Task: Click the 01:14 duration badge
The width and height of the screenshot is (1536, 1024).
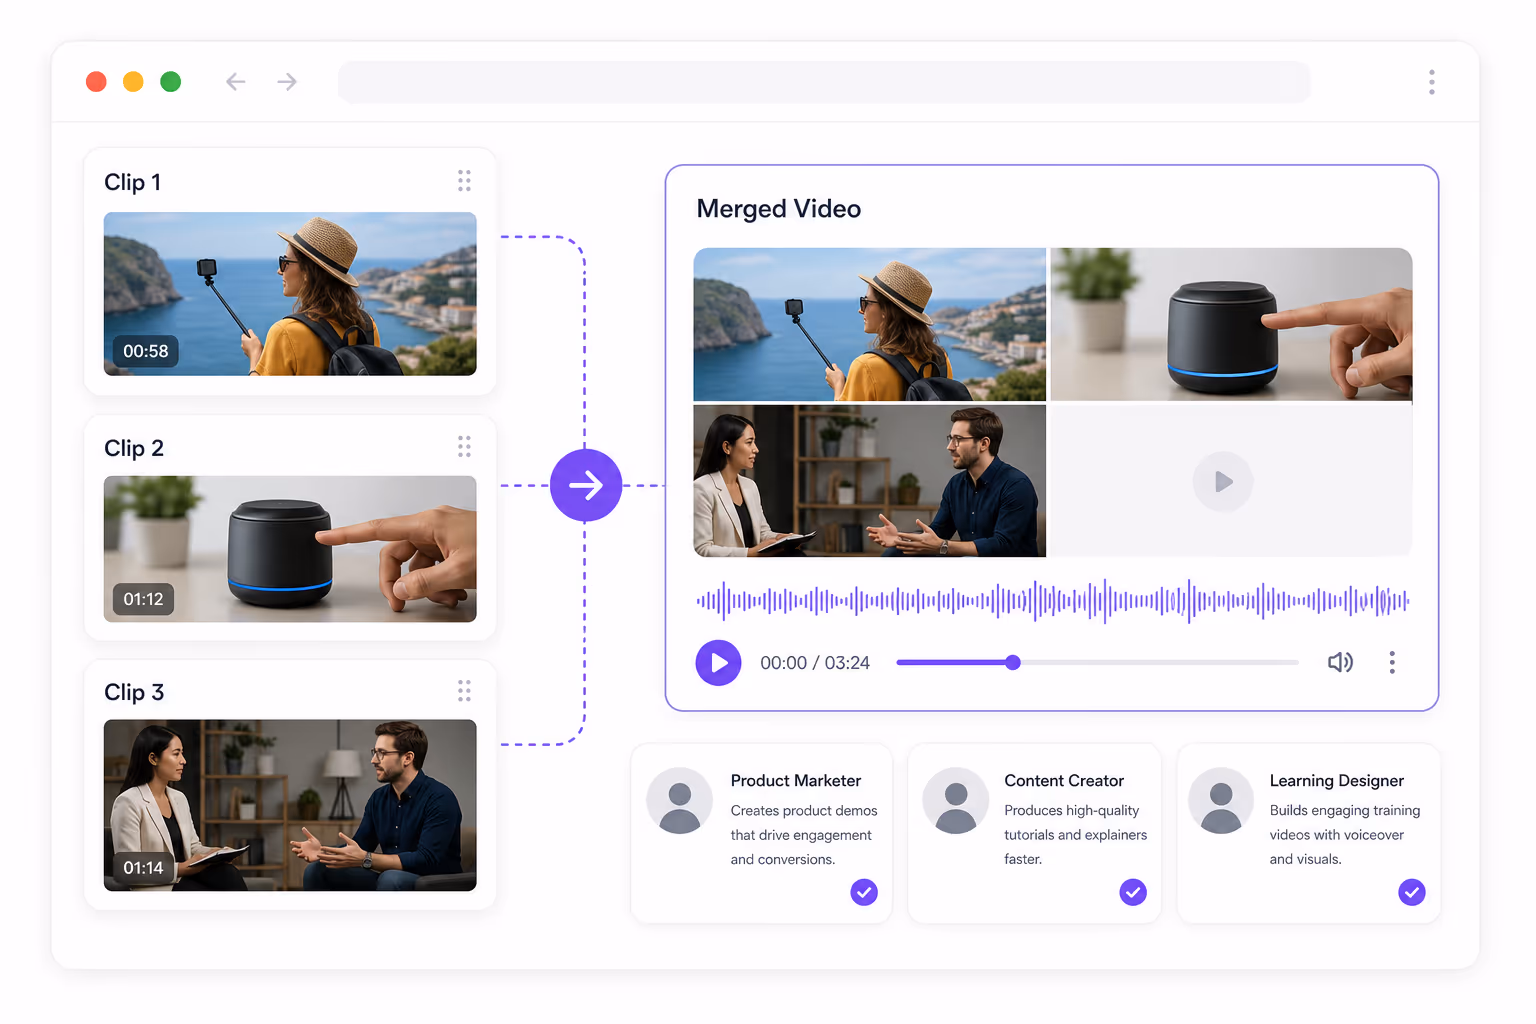Action: (x=143, y=867)
